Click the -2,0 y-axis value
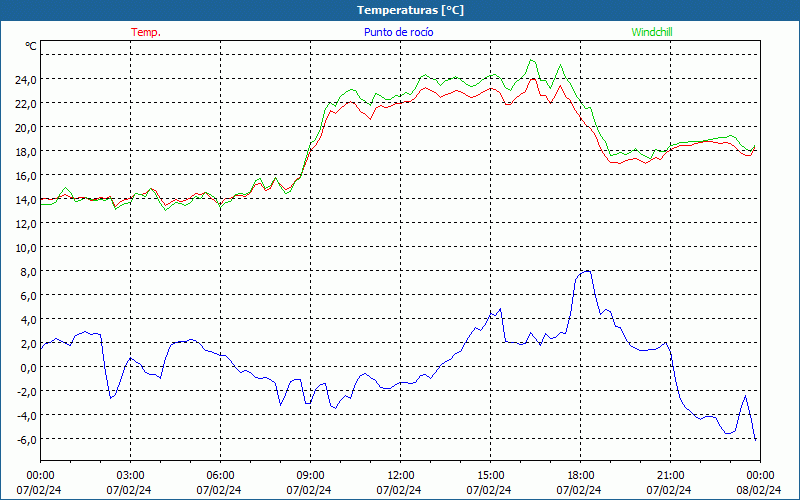Screen dimensions: 800x500 coord(27,391)
